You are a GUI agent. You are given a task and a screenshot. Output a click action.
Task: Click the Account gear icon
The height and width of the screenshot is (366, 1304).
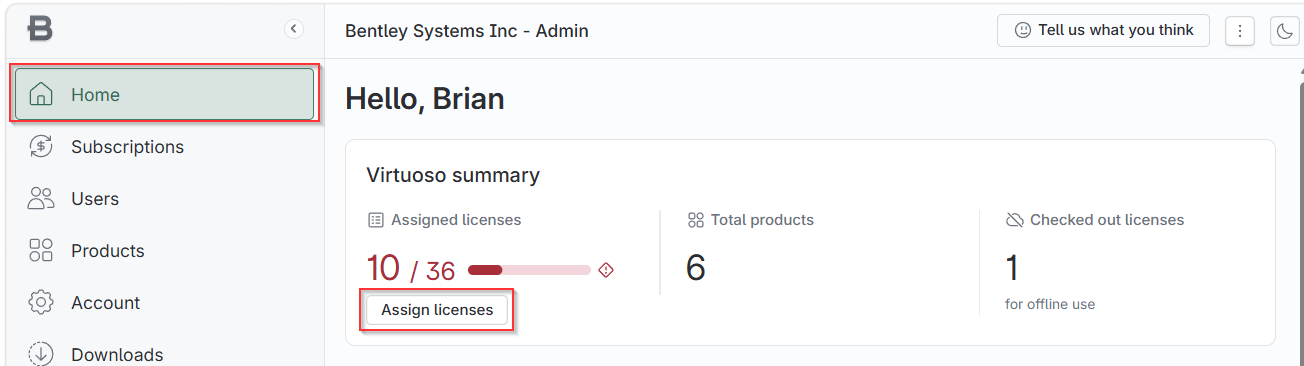(x=41, y=303)
